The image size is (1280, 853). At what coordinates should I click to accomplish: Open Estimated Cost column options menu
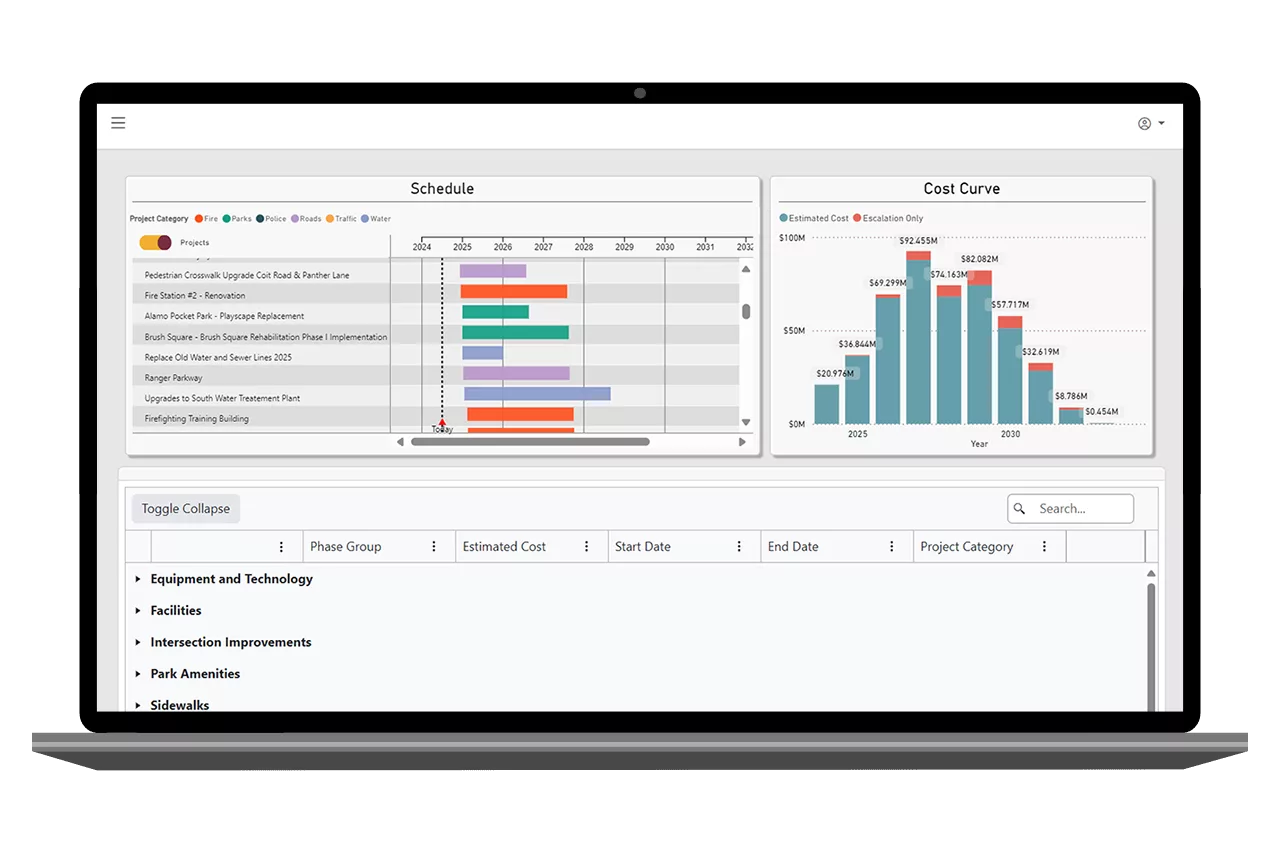[587, 547]
